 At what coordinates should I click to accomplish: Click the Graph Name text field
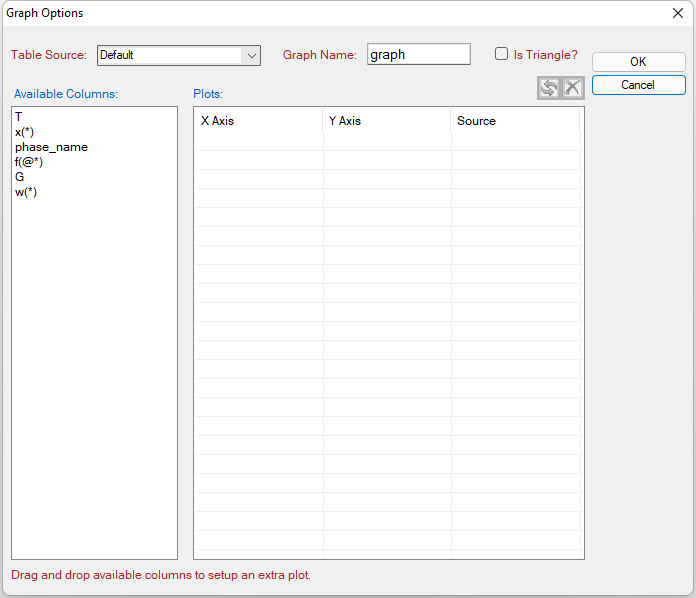point(418,55)
